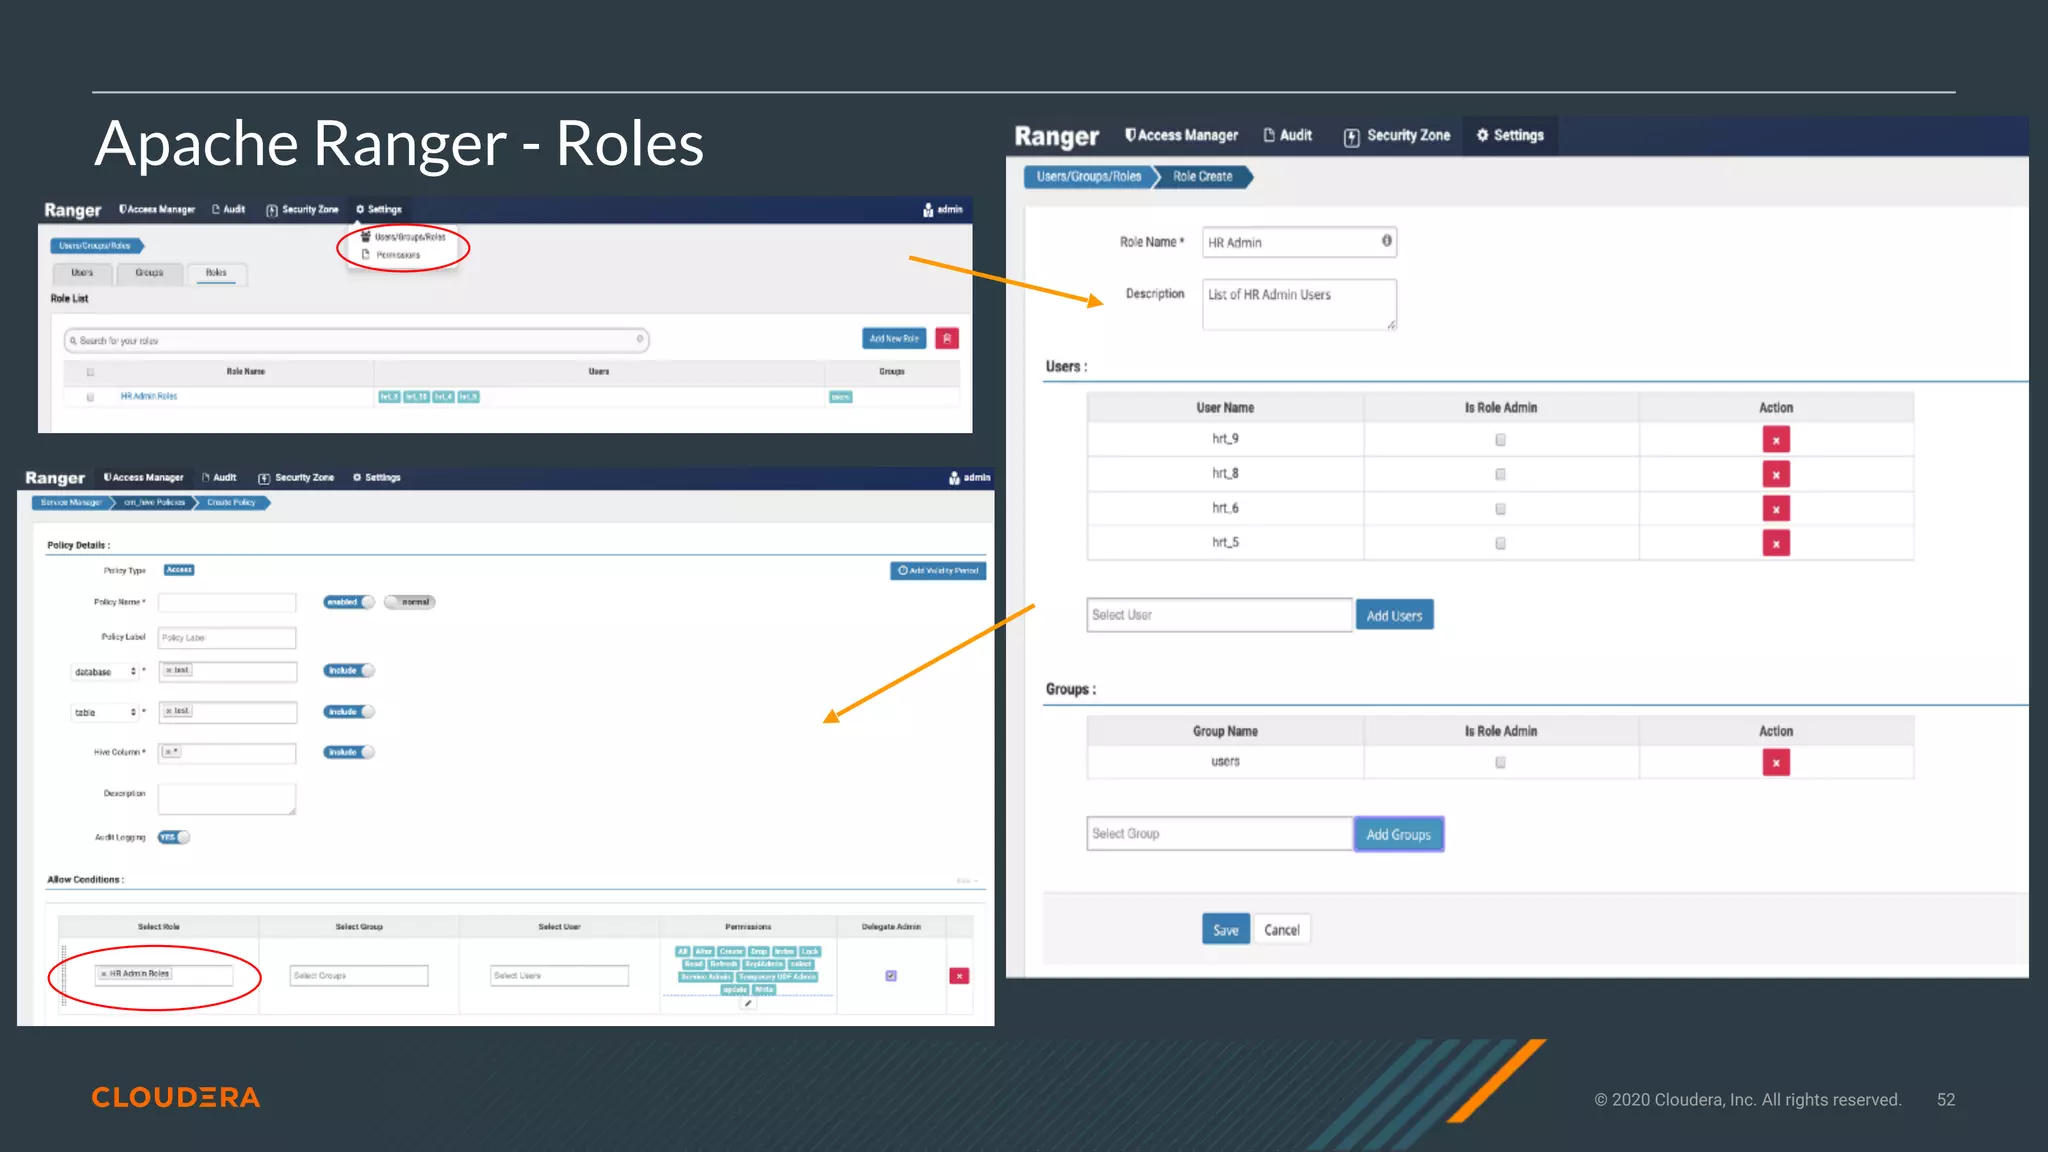Click the red role delete icon beside Add New Role
Viewport: 2048px width, 1152px height.
(946, 339)
